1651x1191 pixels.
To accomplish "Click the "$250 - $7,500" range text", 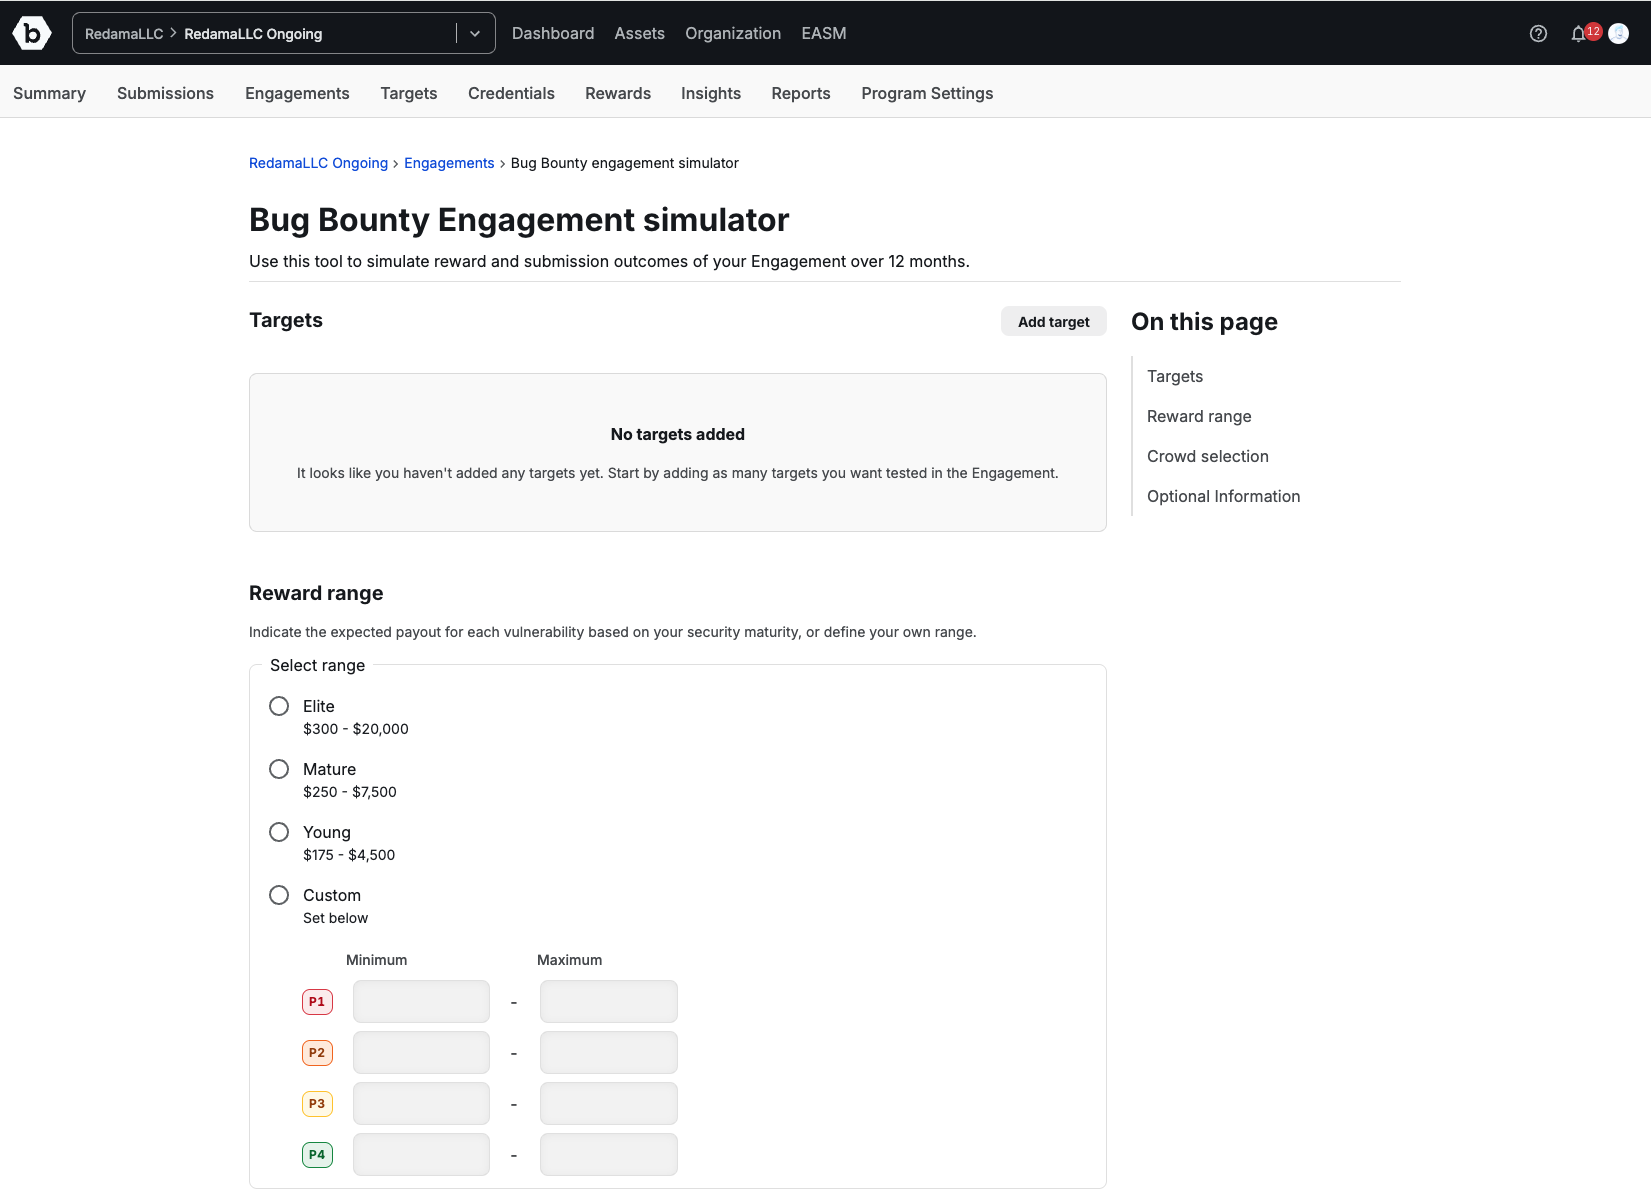I will (350, 792).
